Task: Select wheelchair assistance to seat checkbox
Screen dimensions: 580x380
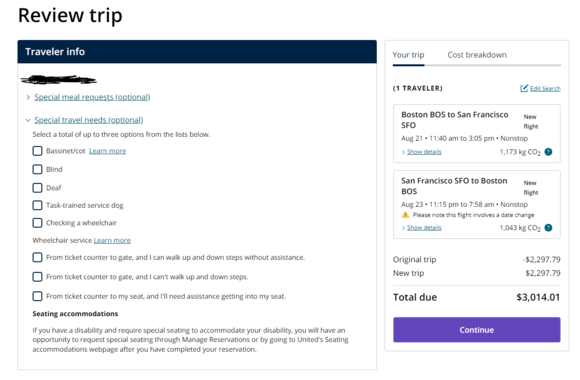Action: click(37, 296)
